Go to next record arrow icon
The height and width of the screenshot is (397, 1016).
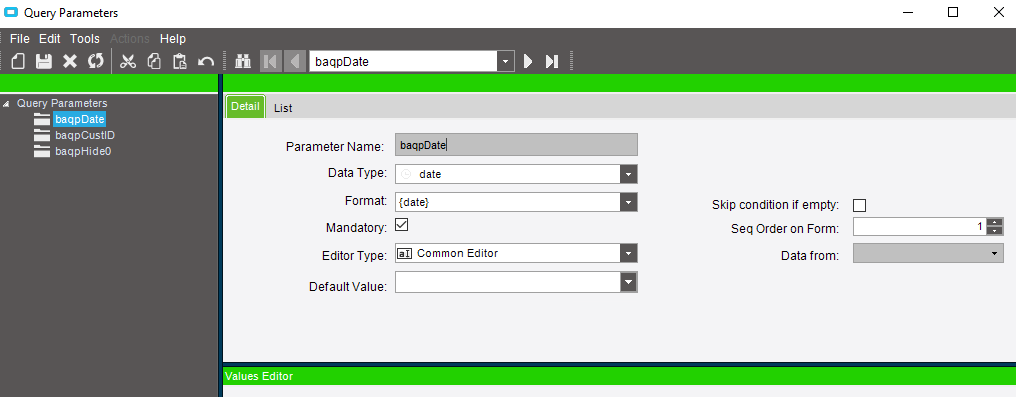coord(528,62)
